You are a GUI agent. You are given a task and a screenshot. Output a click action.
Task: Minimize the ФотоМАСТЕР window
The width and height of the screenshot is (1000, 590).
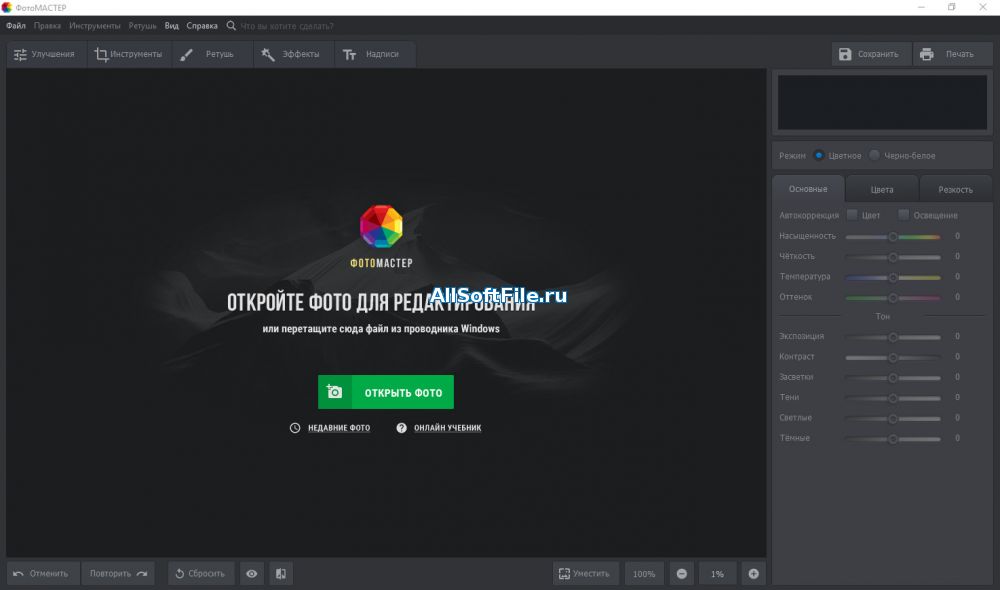pos(921,7)
